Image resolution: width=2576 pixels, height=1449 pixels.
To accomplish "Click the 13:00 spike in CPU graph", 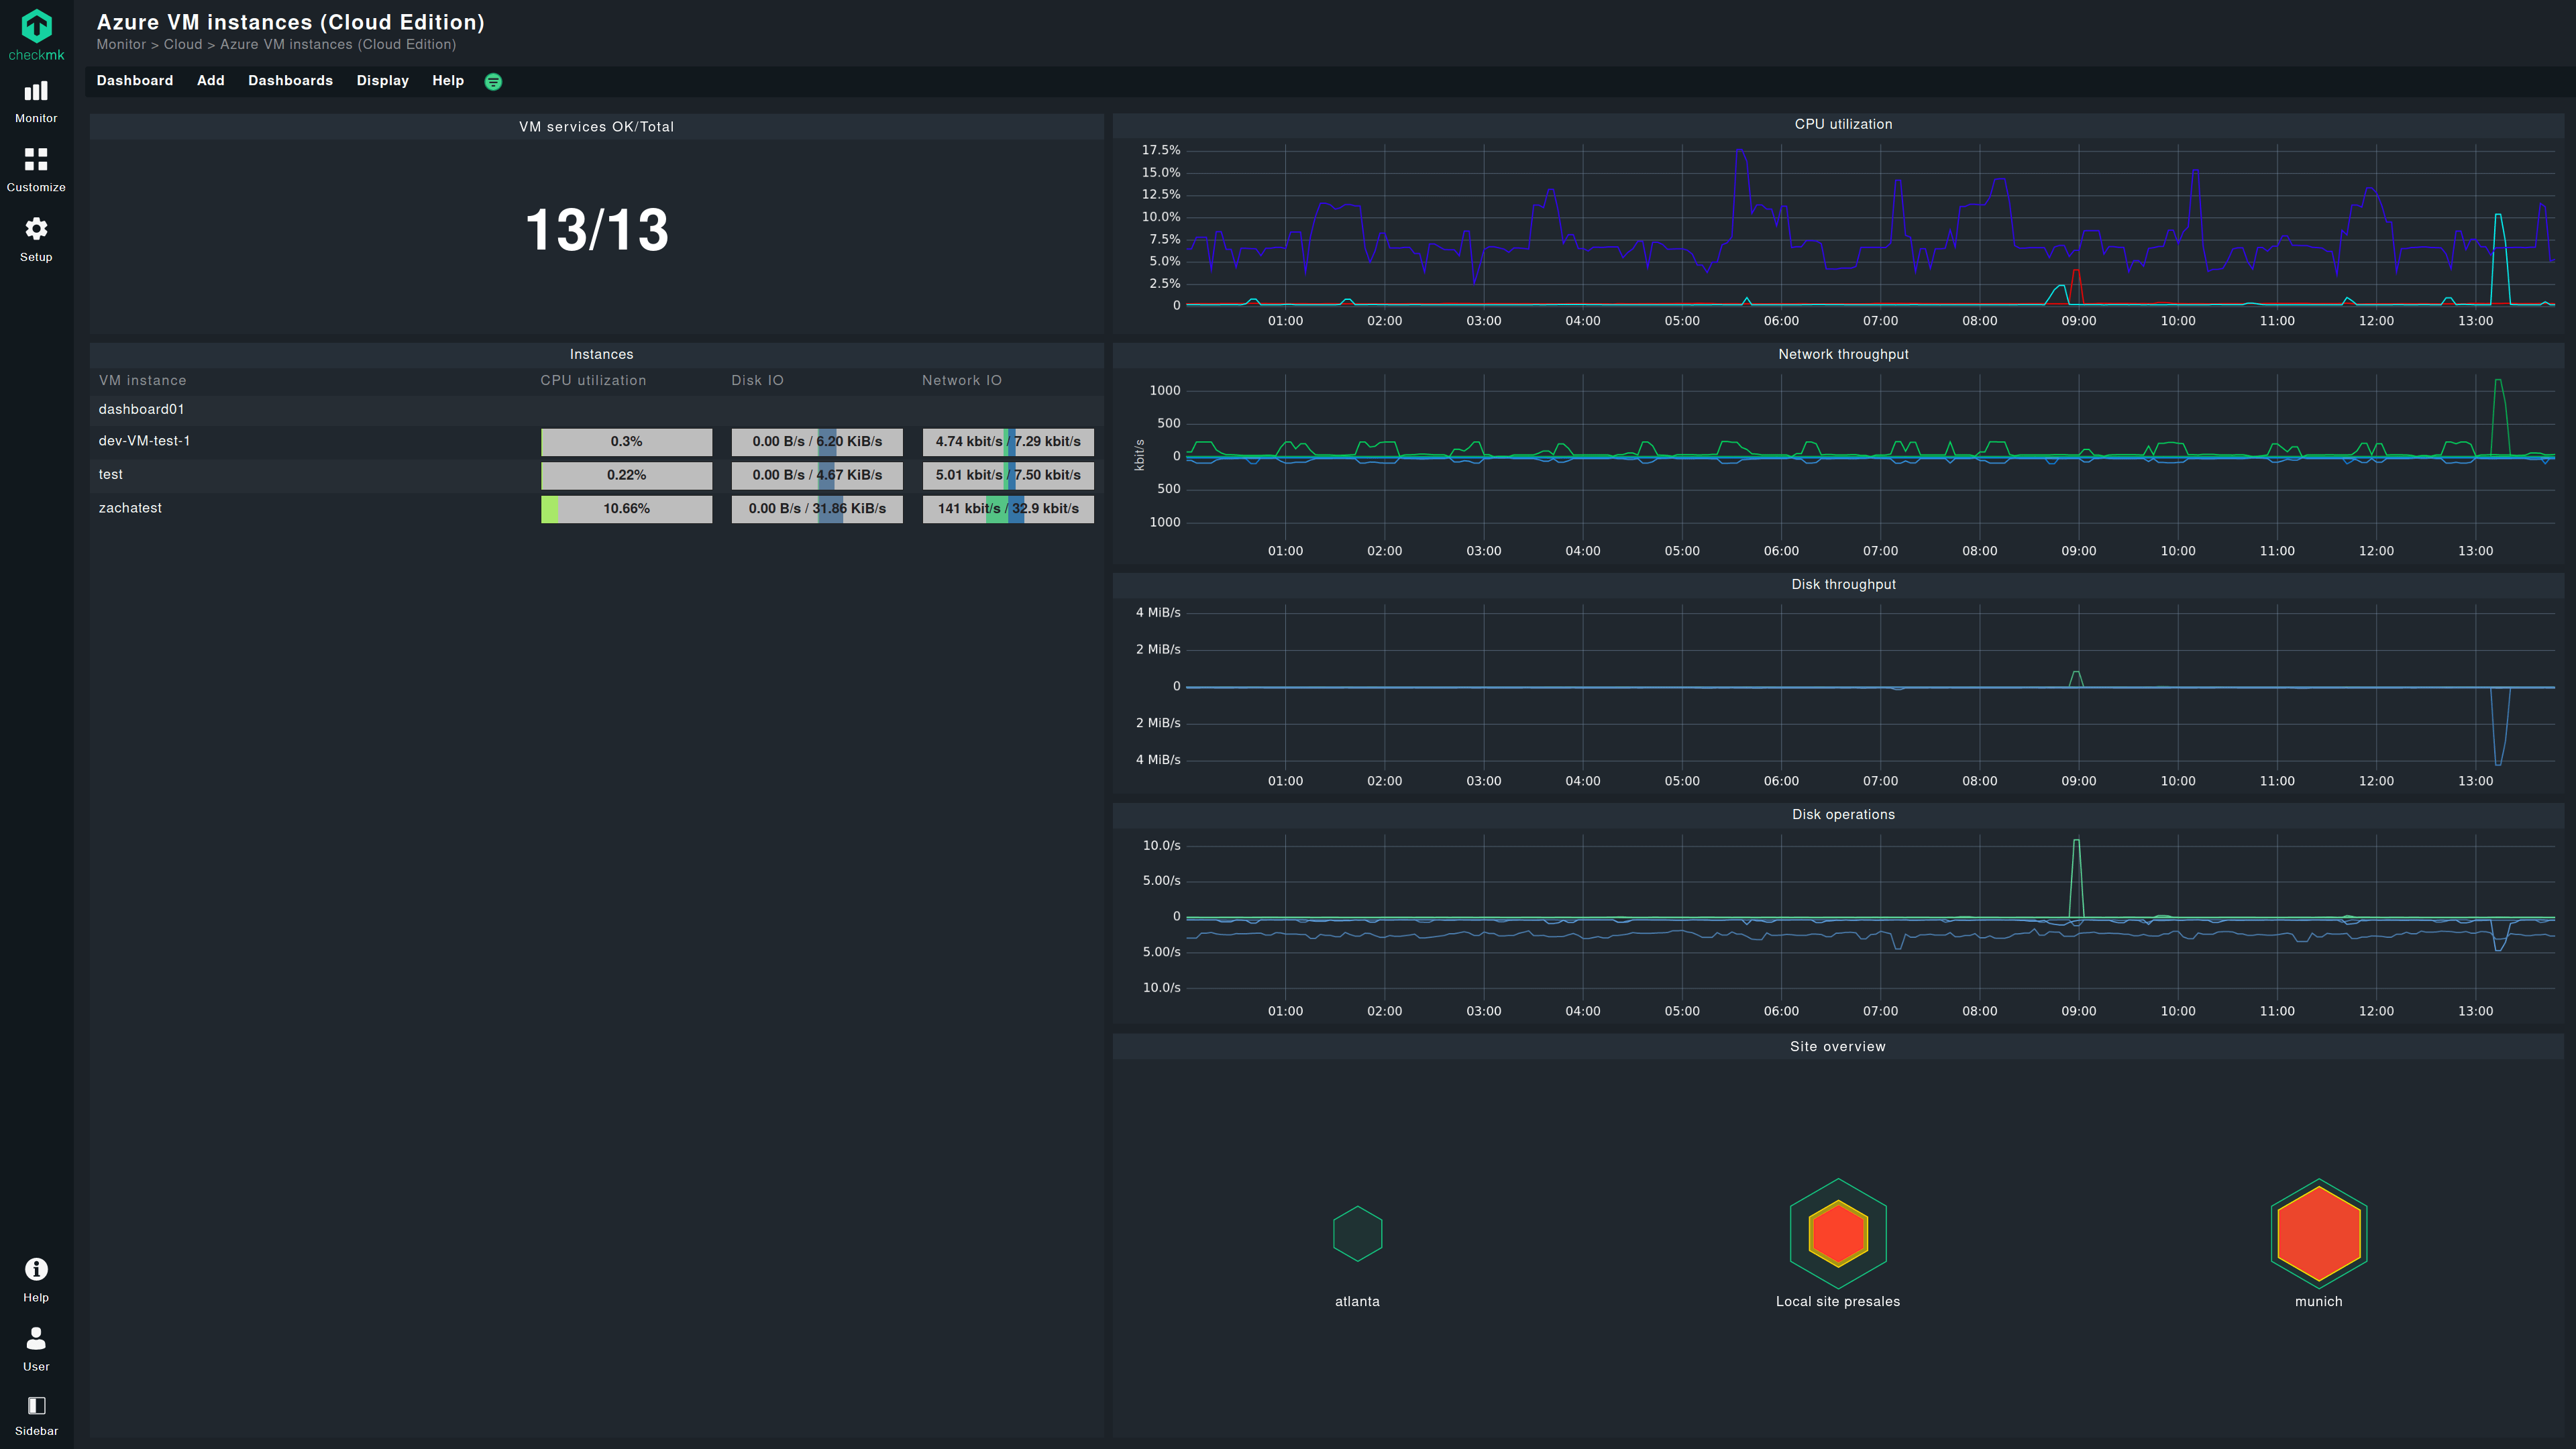I will [2498, 258].
